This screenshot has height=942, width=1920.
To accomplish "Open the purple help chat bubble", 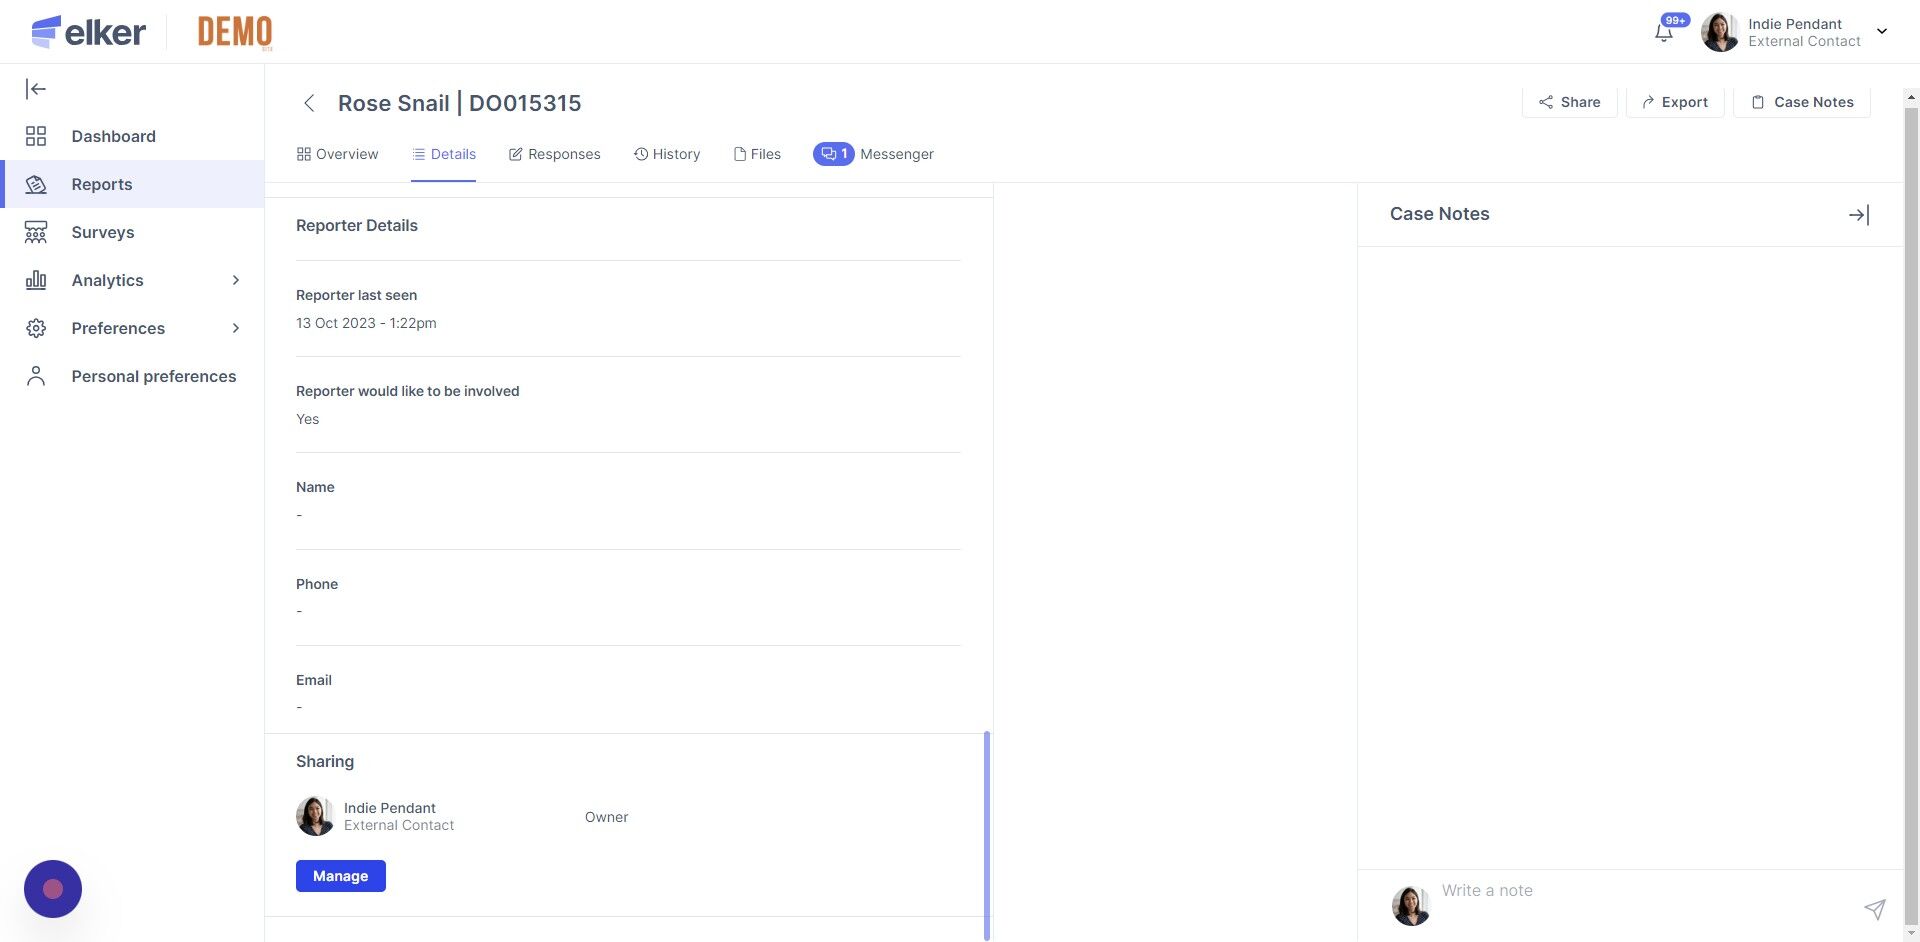I will click(53, 889).
